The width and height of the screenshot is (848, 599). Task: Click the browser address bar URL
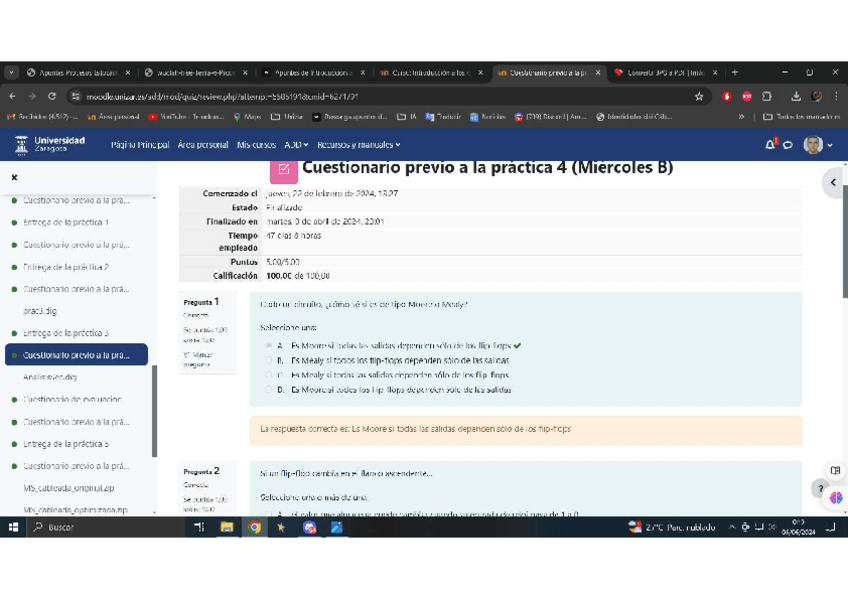pos(223,96)
